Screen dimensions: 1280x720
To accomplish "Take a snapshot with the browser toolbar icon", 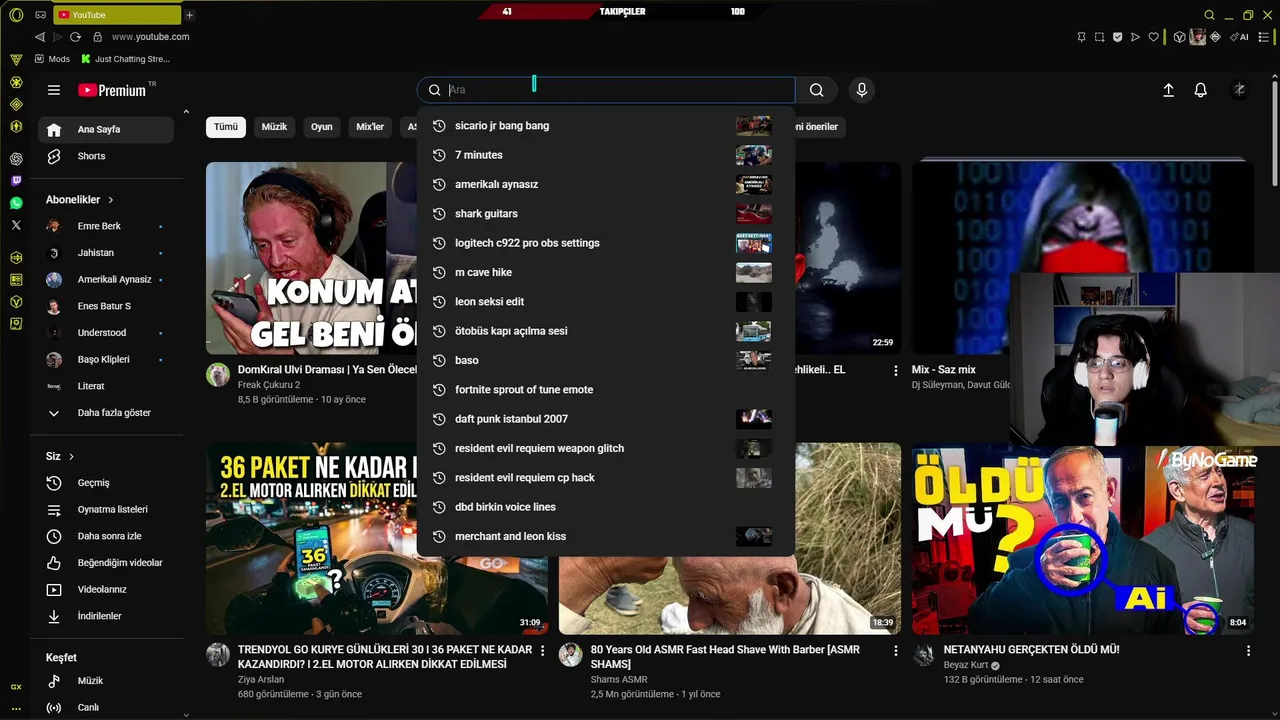I will point(1099,37).
